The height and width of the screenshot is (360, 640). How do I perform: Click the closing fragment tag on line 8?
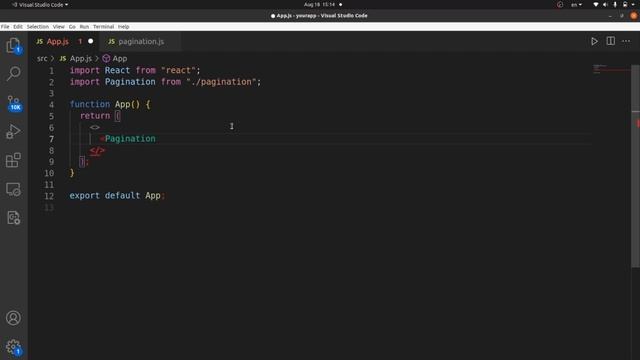[97, 151]
